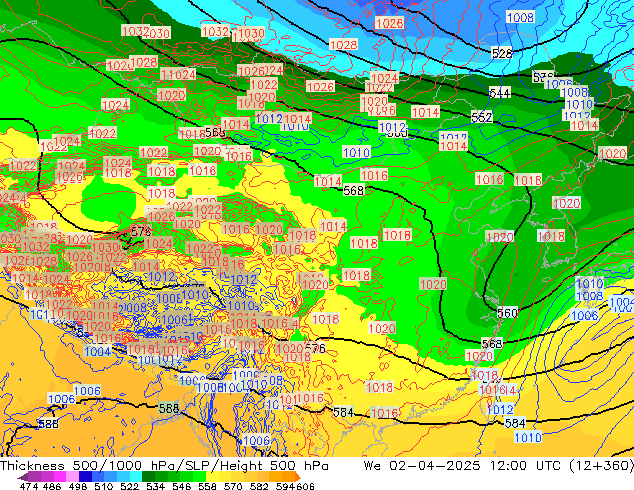Select the bright yellow swatch above 558
This screenshot has width=634, height=490.
(x=212, y=476)
